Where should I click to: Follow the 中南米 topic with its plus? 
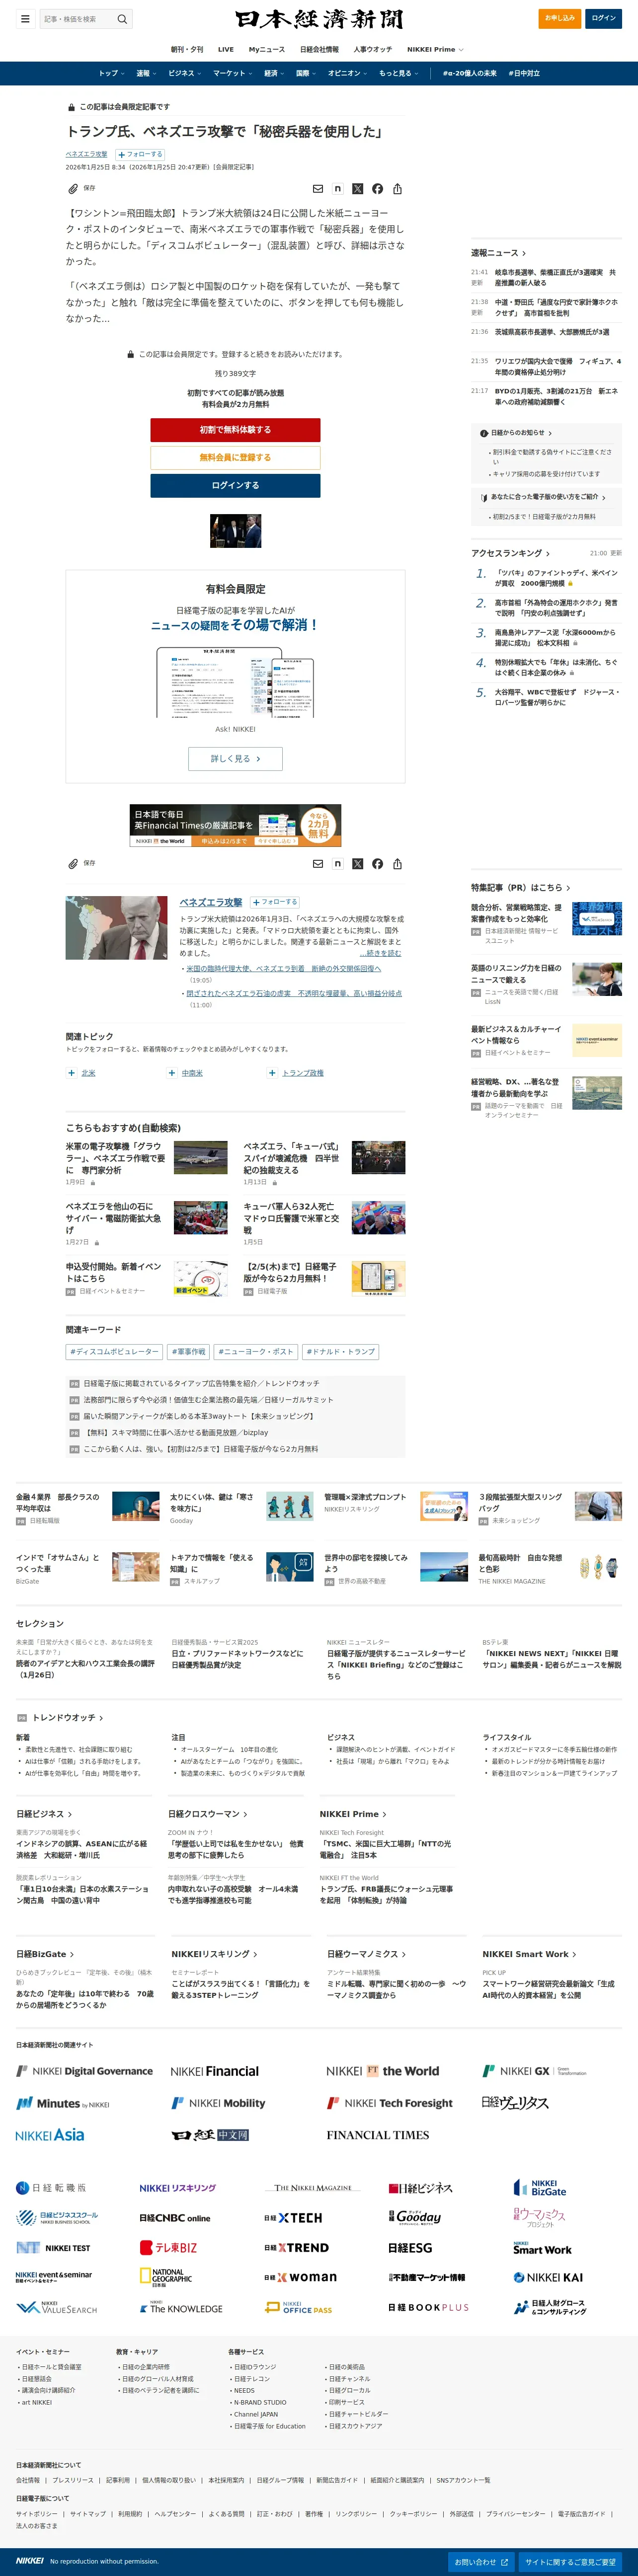172,1072
